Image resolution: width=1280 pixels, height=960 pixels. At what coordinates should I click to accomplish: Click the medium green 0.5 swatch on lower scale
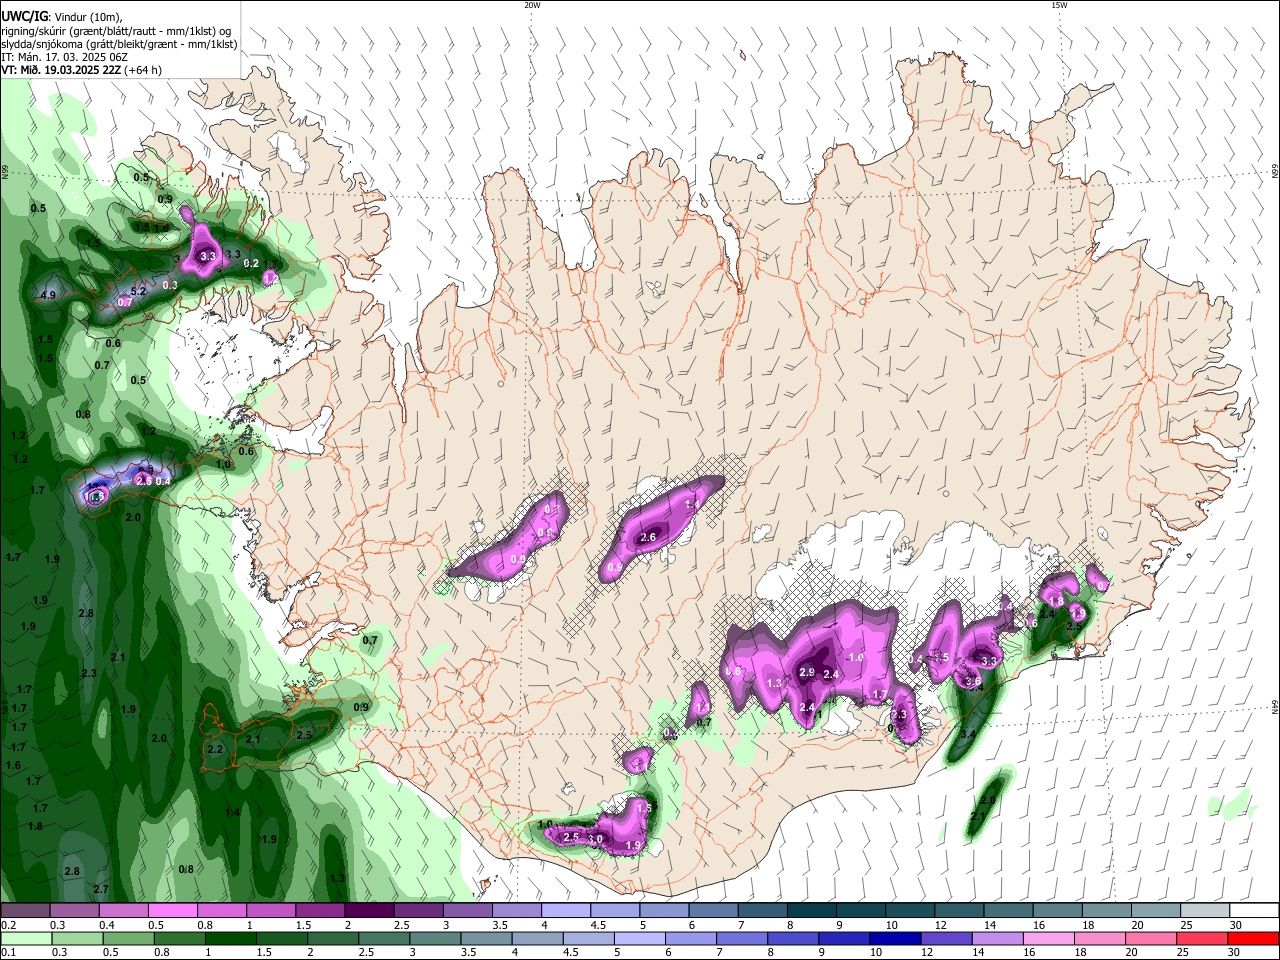click(x=130, y=939)
